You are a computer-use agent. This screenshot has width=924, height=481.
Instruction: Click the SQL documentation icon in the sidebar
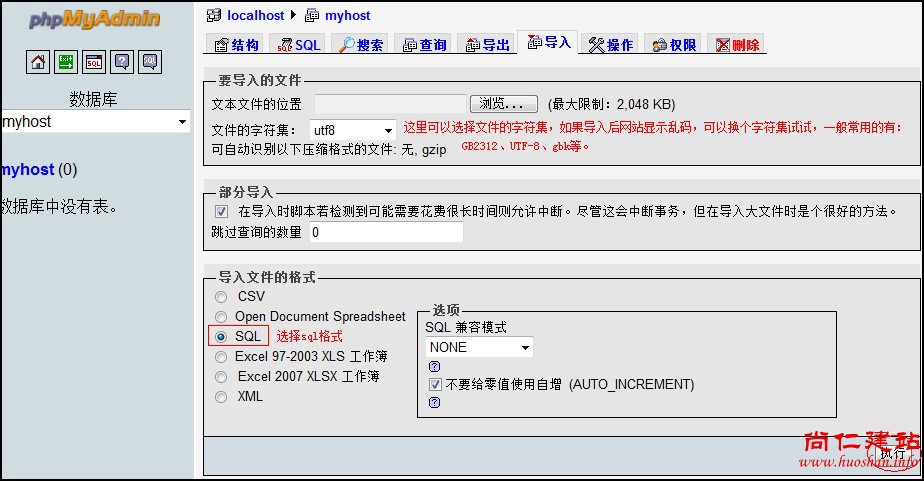click(x=149, y=62)
